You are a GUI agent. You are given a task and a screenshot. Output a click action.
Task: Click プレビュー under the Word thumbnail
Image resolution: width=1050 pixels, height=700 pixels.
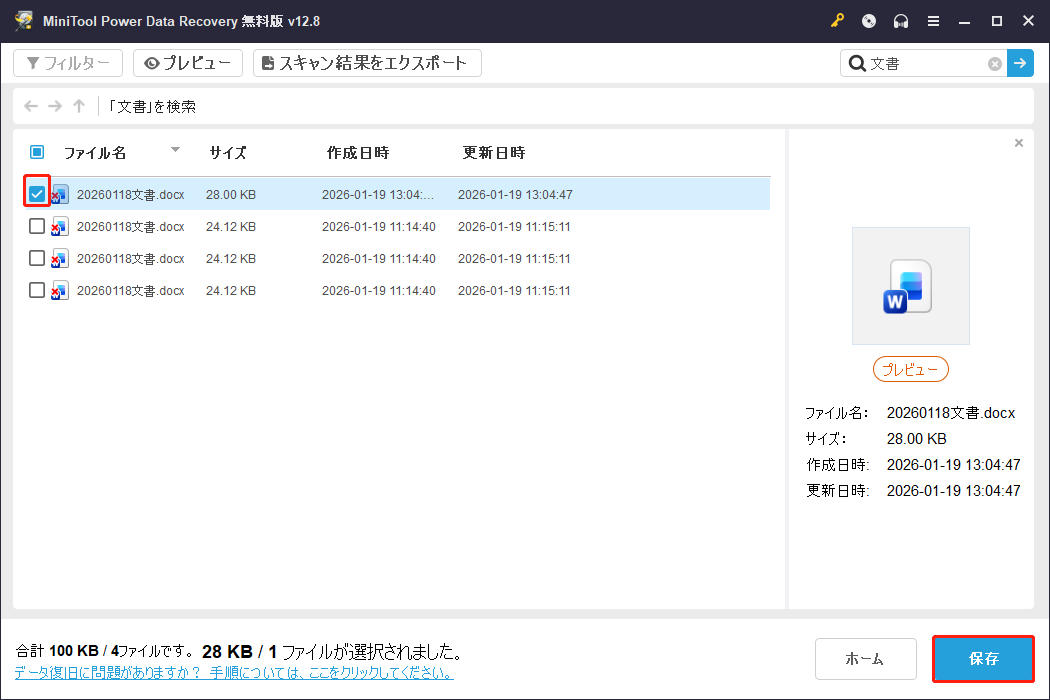click(910, 369)
